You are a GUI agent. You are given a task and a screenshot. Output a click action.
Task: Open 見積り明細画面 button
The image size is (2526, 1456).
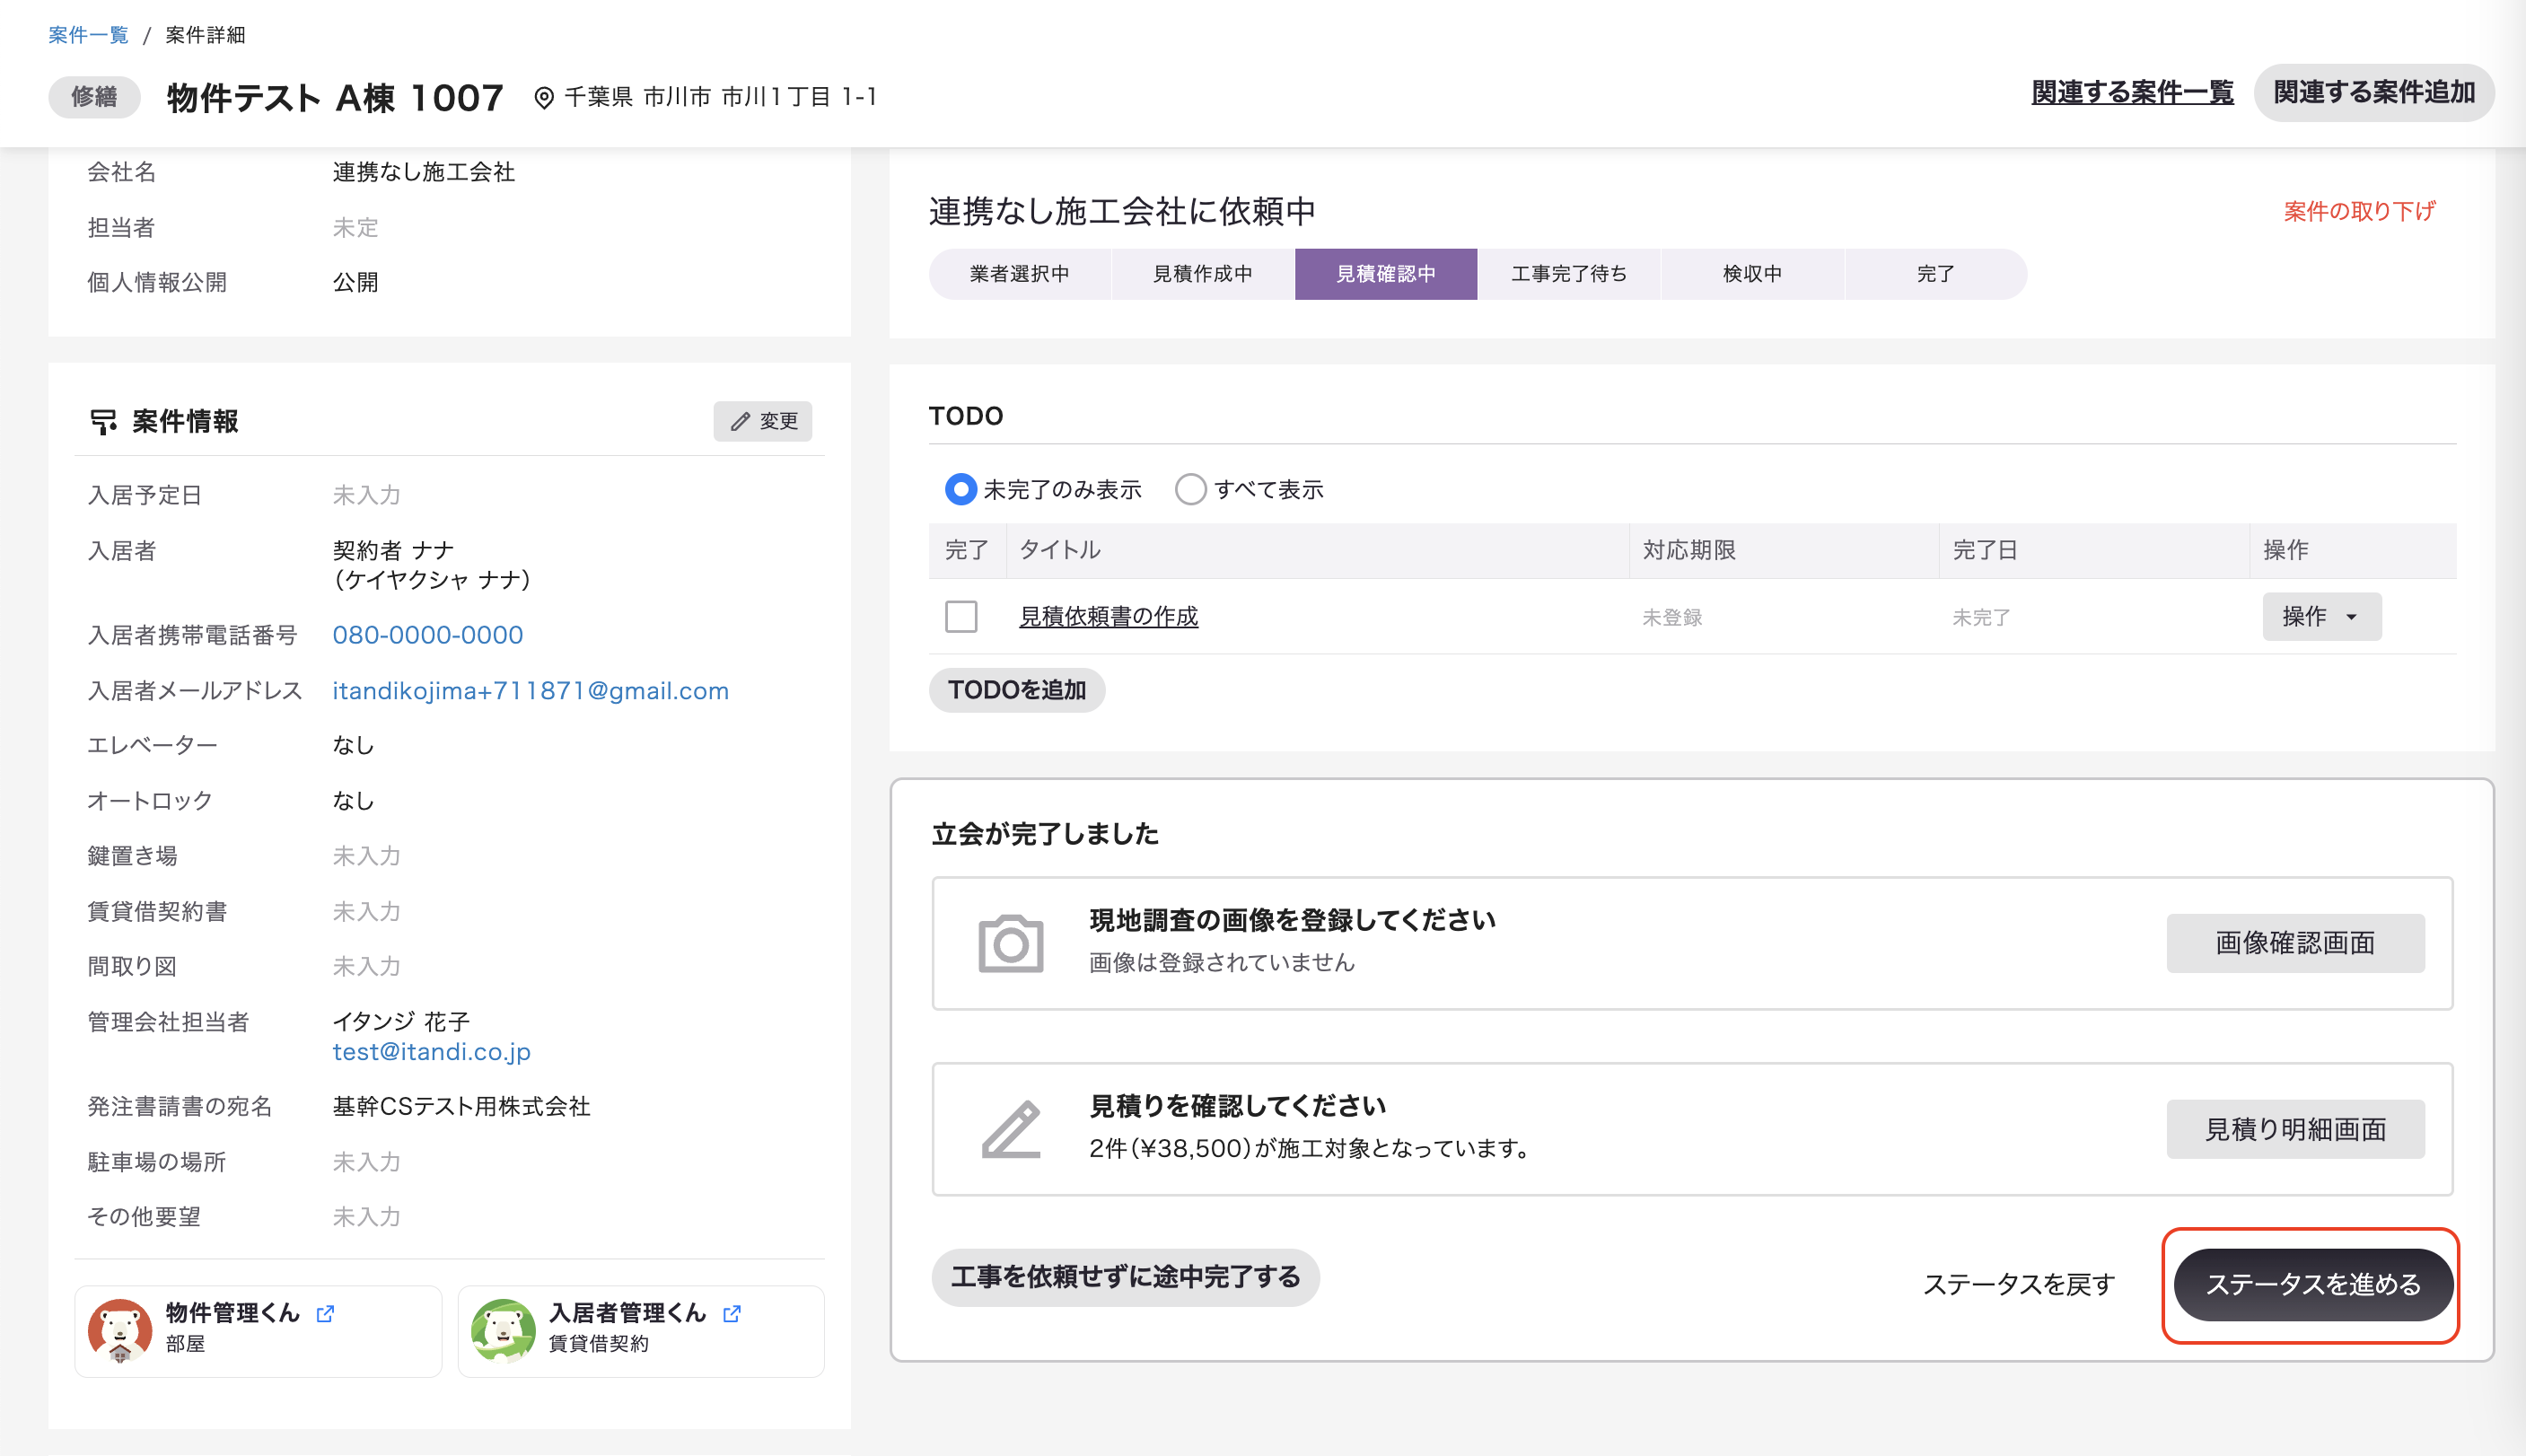tap(2295, 1129)
